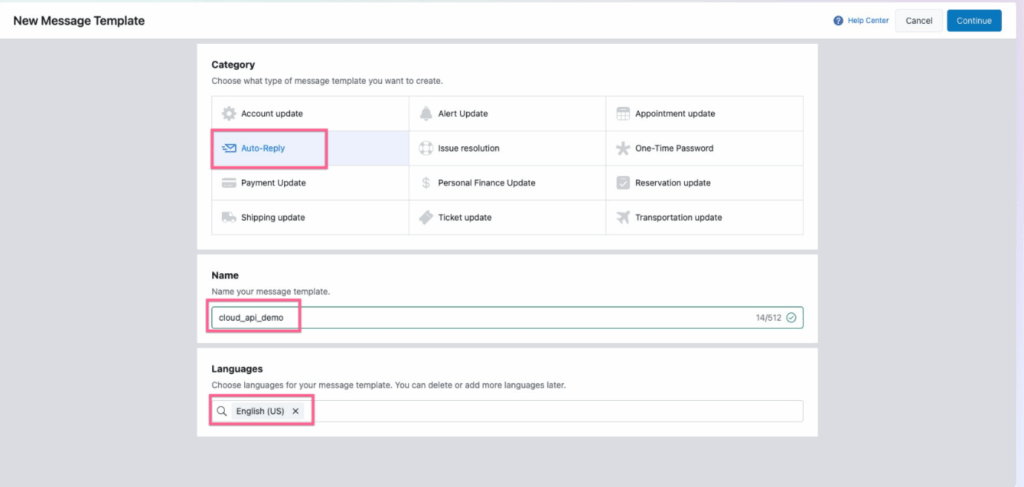Click the asterisk icon for One-Time Password

[623, 148]
